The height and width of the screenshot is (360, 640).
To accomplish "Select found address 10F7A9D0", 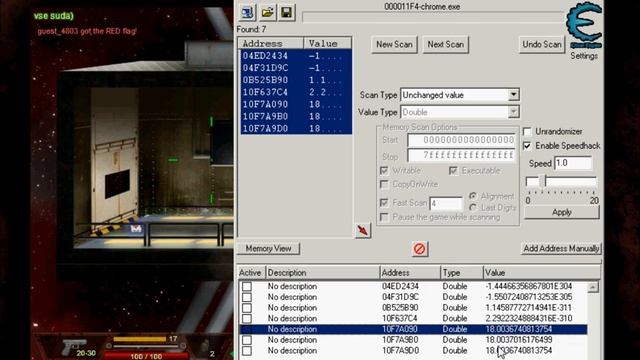I will [295, 128].
